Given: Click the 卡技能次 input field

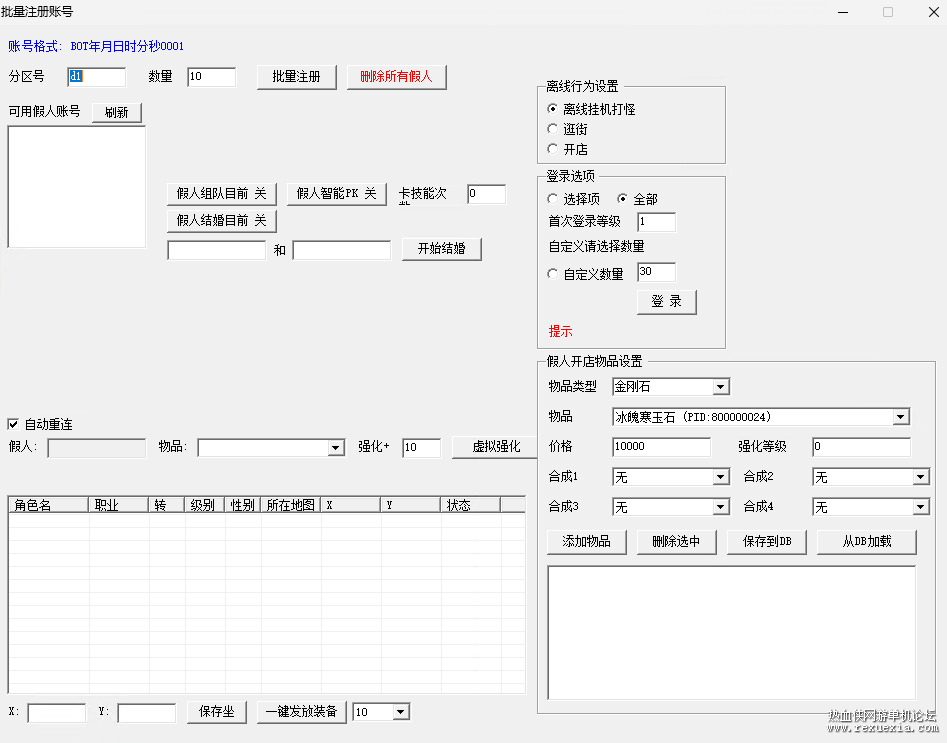Looking at the screenshot, I should coord(486,194).
